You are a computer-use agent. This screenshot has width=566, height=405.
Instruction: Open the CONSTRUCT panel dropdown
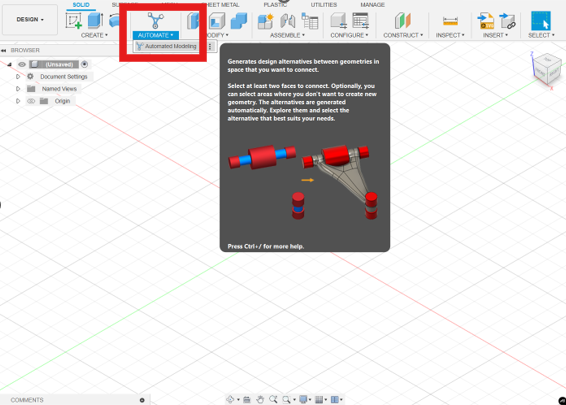coord(403,35)
